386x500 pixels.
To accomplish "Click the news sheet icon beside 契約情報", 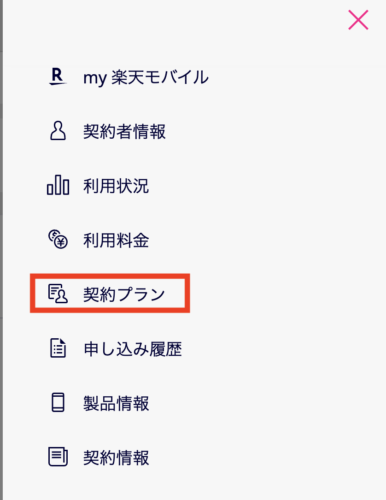I will coord(58,457).
